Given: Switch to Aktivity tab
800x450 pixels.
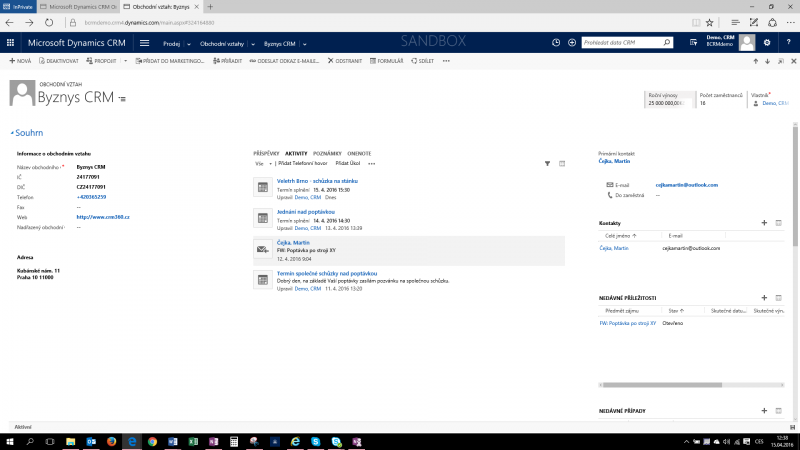Looking at the screenshot, I should 296,154.
